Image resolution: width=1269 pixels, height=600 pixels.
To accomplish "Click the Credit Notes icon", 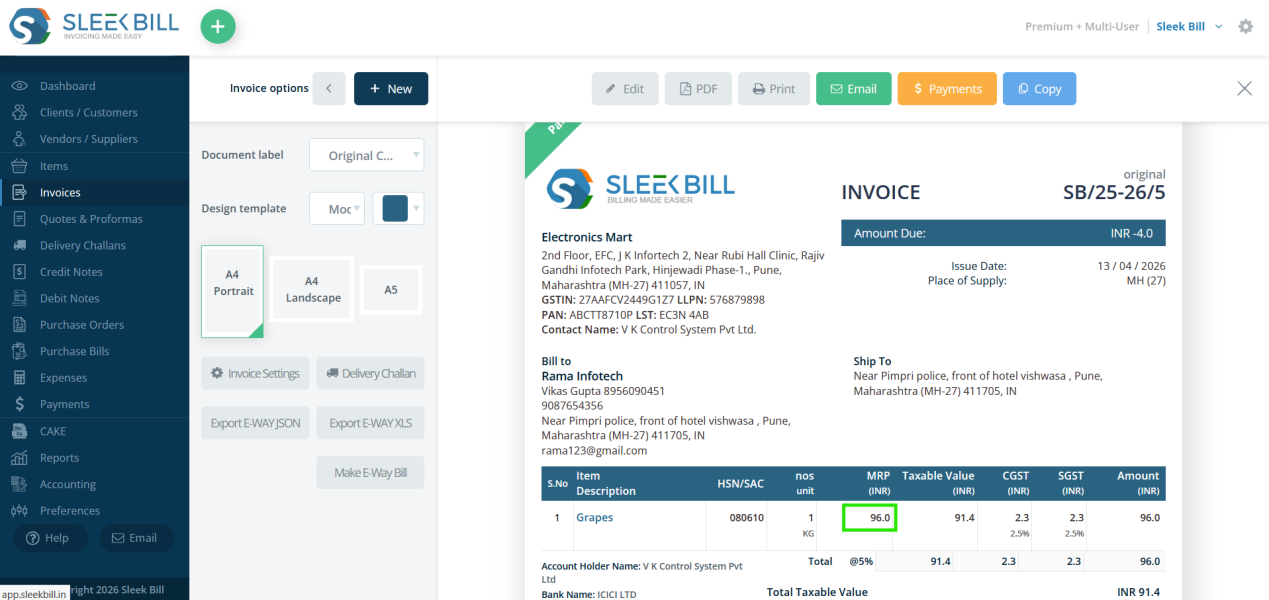I will pyautogui.click(x=19, y=272).
